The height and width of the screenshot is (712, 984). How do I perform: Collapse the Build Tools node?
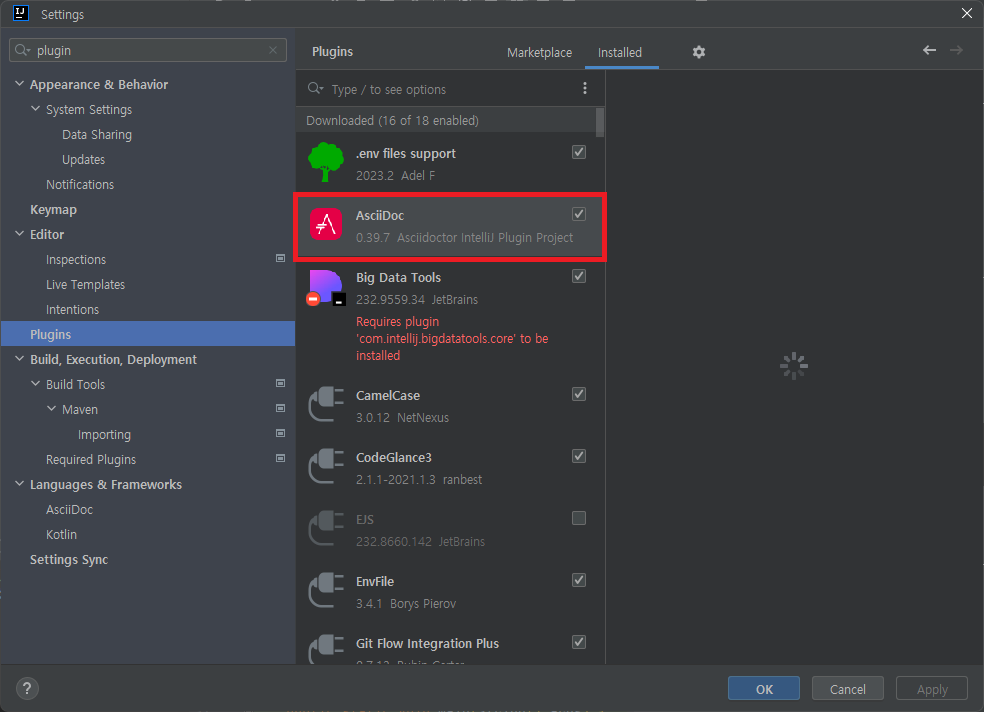point(36,383)
